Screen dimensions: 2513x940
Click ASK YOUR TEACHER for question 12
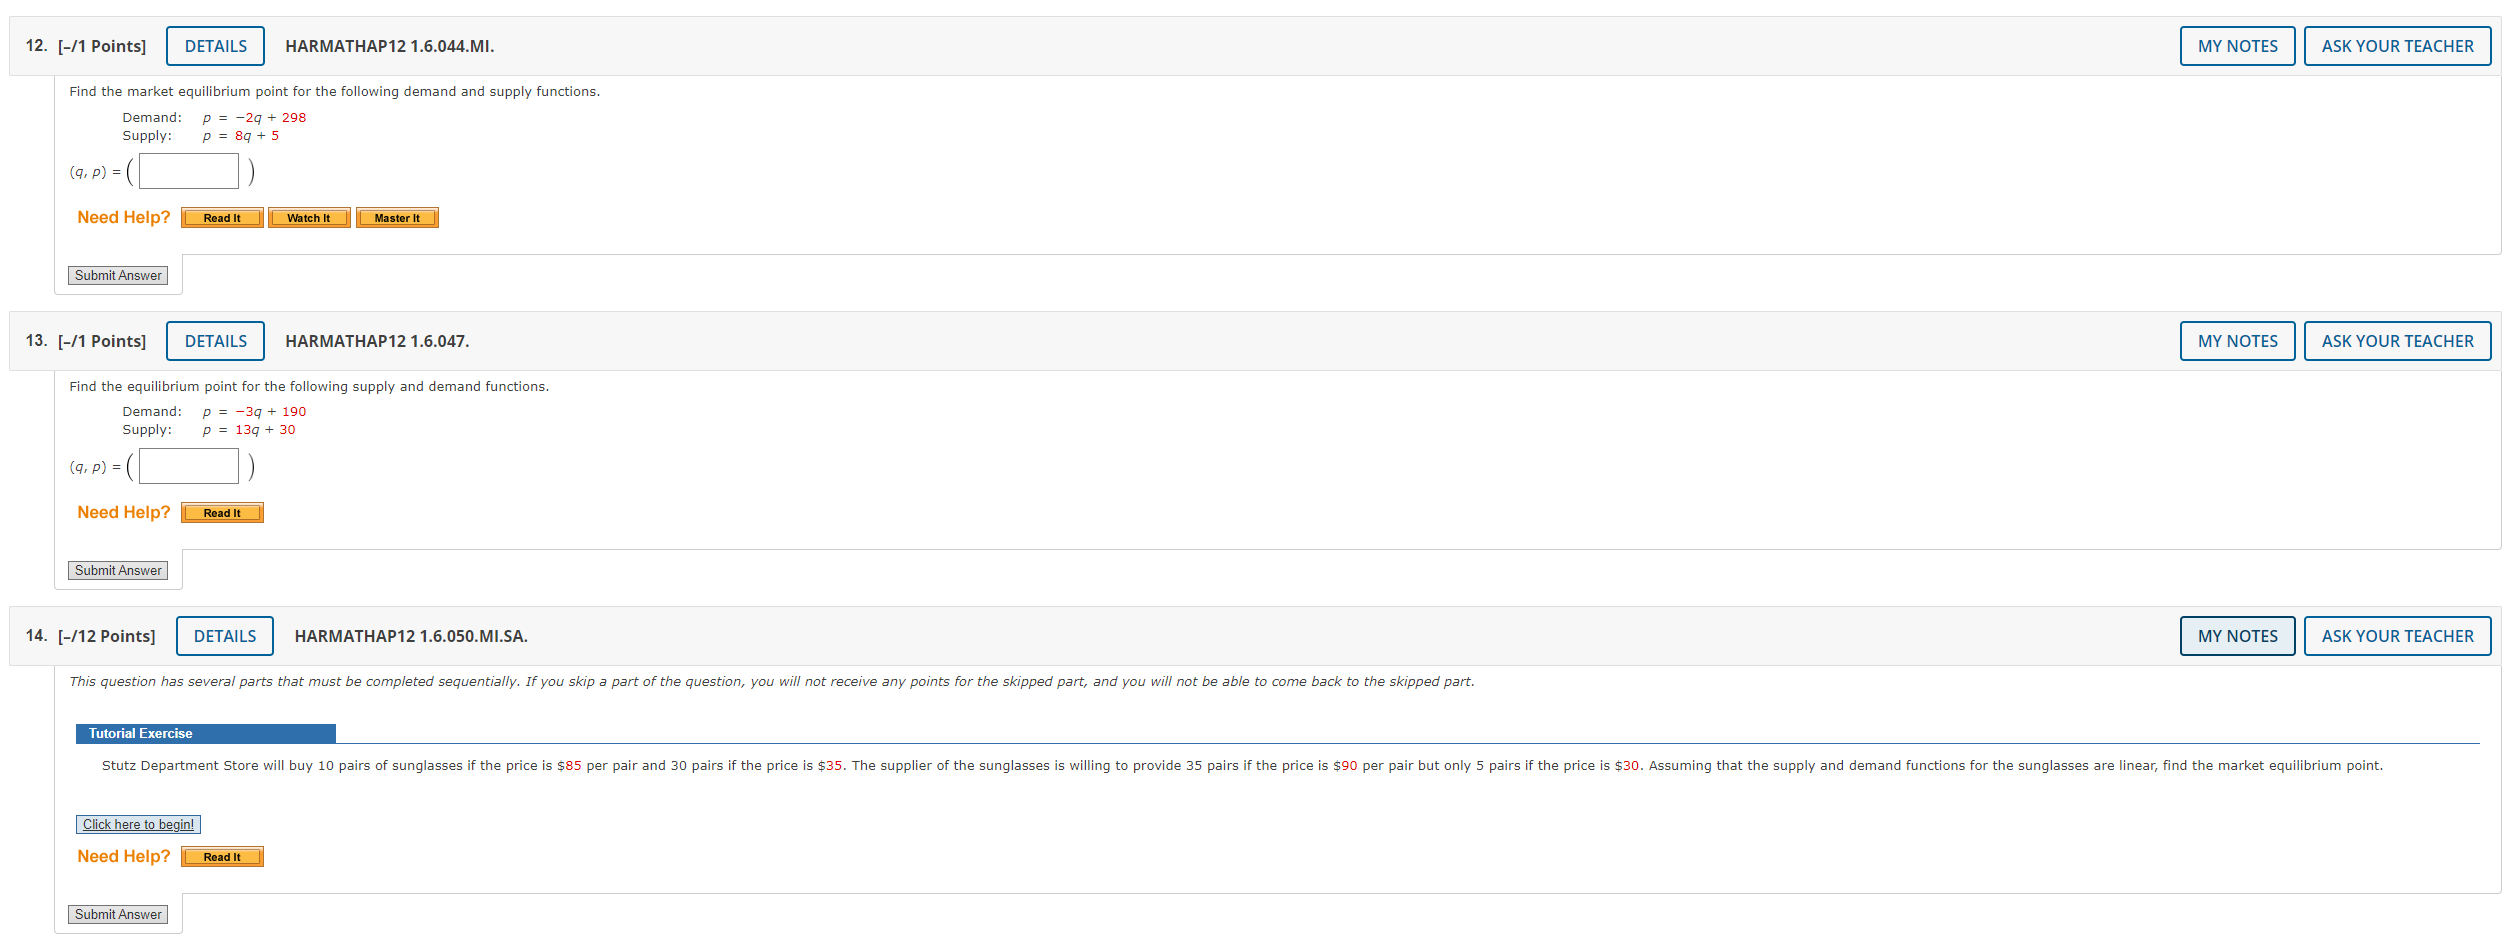[2397, 46]
